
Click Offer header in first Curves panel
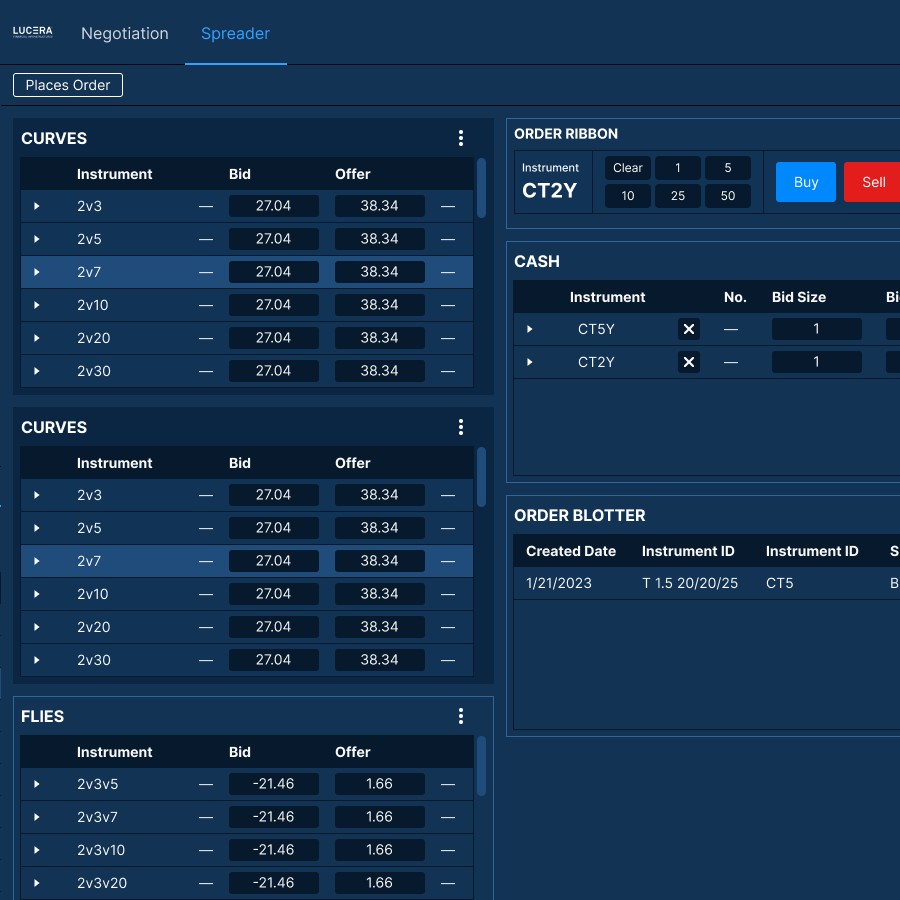point(352,174)
